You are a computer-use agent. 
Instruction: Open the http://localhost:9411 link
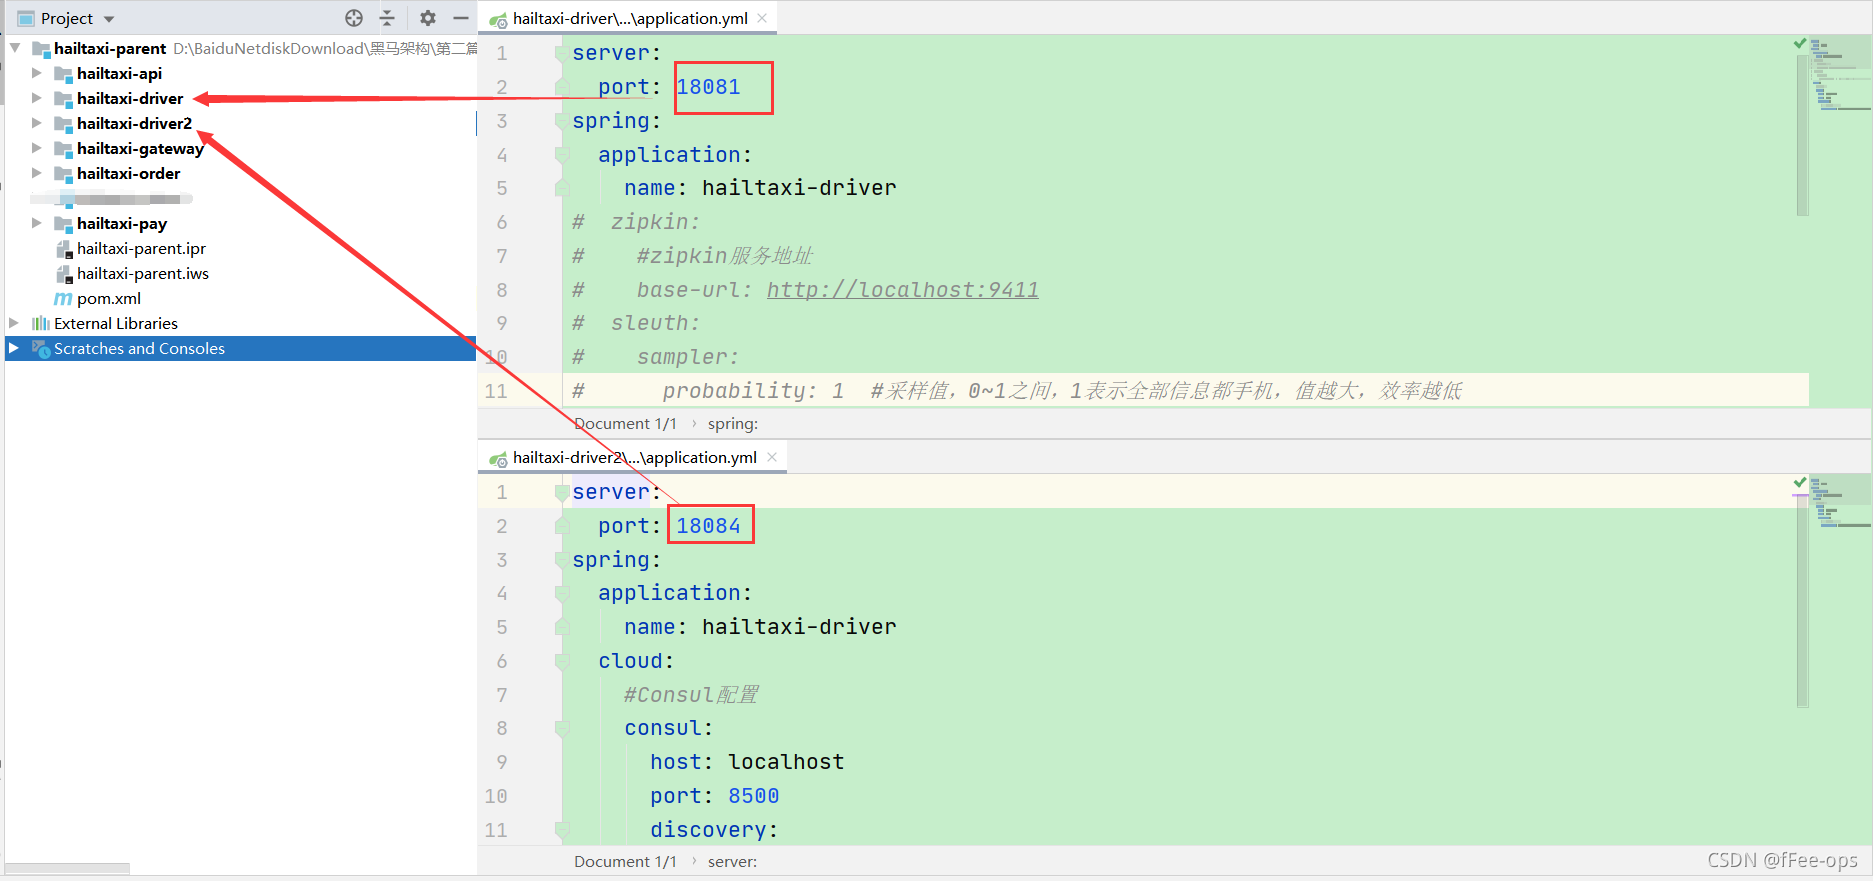tap(902, 290)
